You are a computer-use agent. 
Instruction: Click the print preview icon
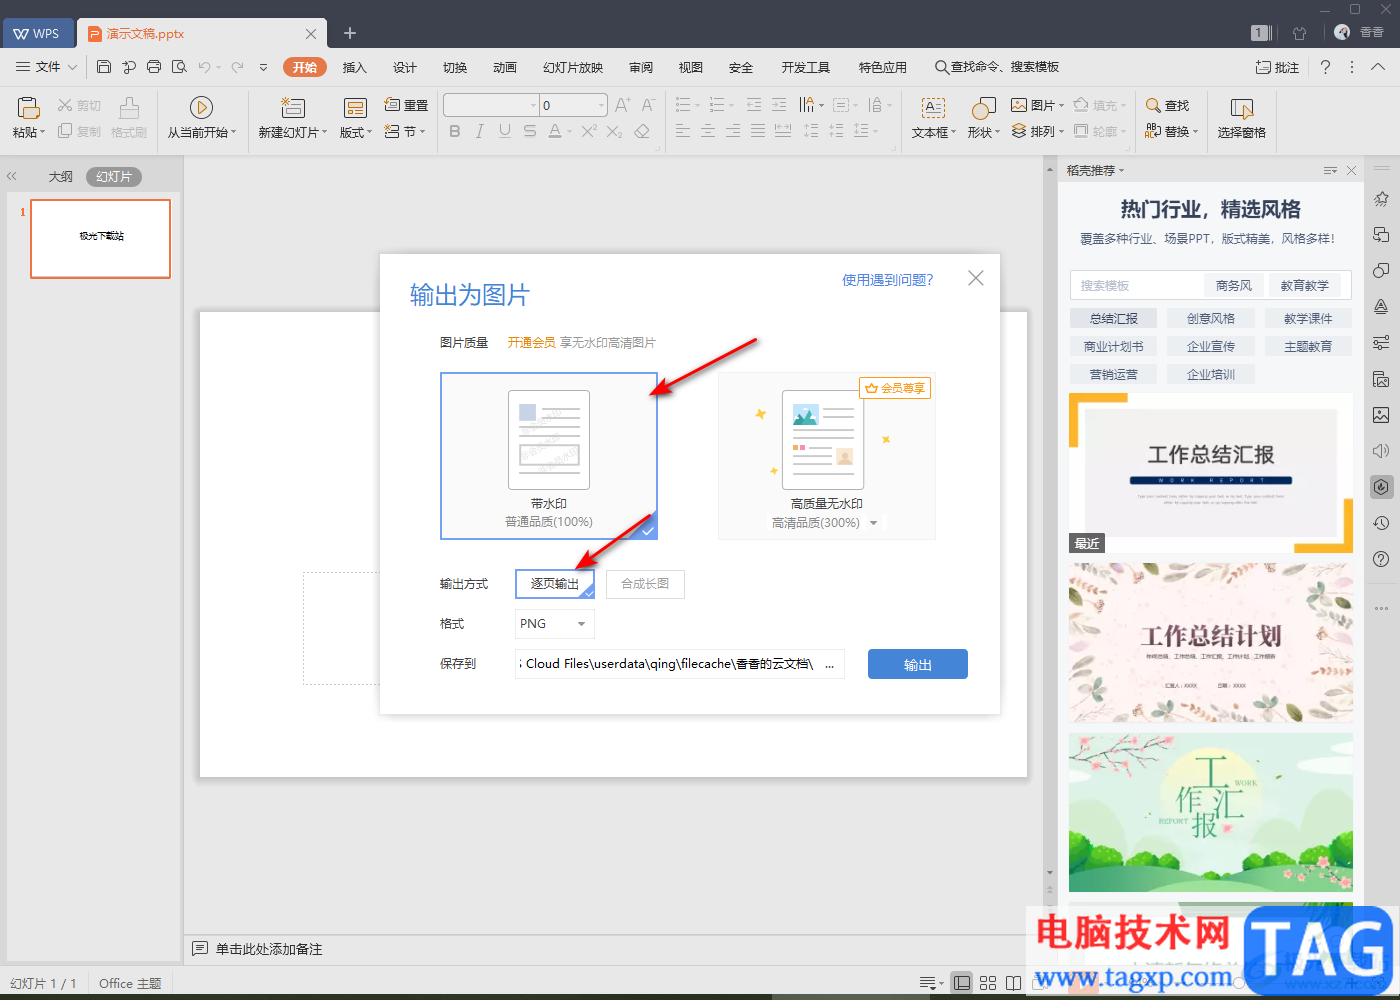179,67
